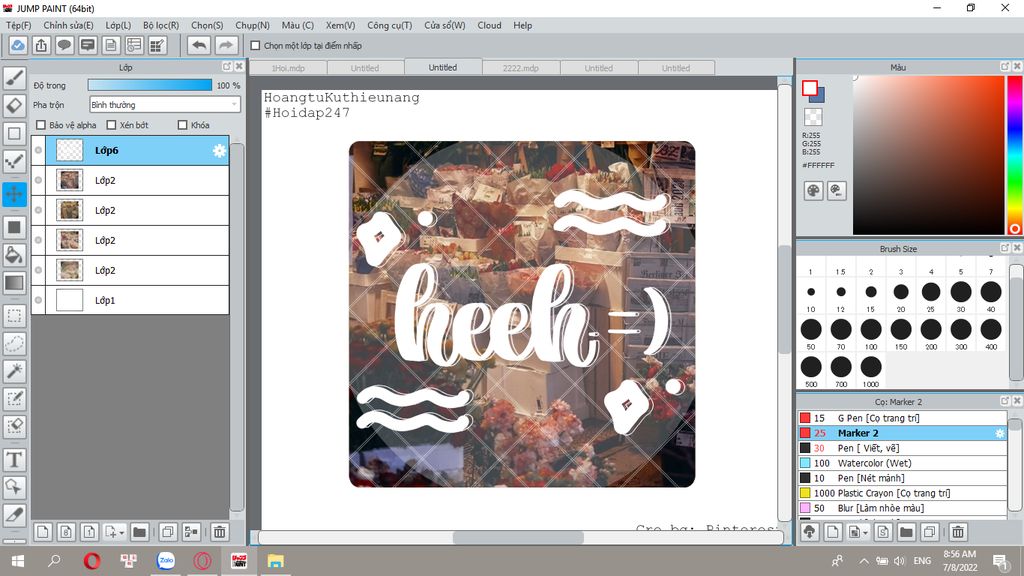Open the add-brush dropdown in Cọ panel
This screenshot has height=576, width=1024.
(865, 533)
